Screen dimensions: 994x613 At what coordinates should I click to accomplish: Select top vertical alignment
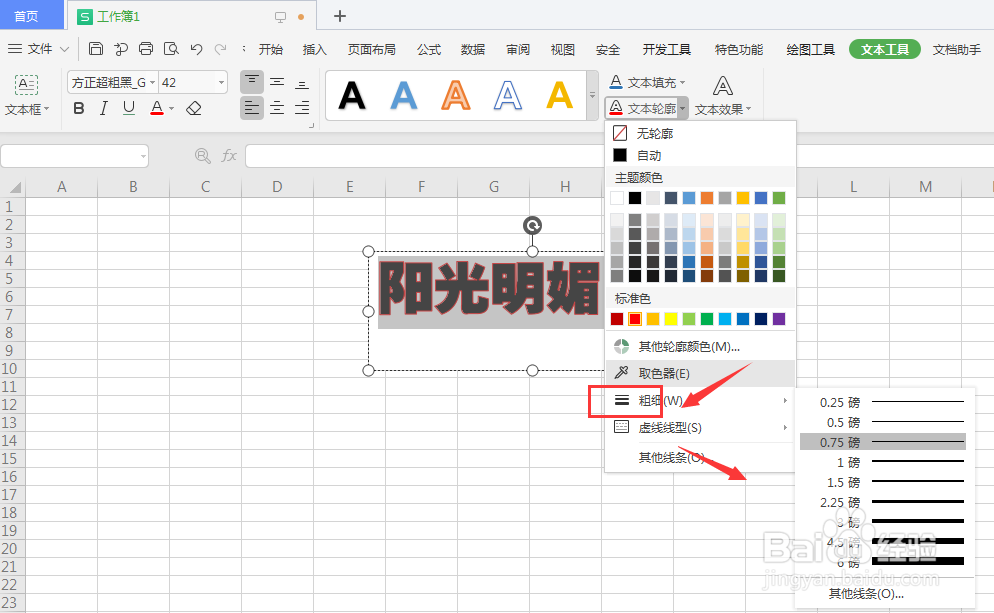[252, 82]
